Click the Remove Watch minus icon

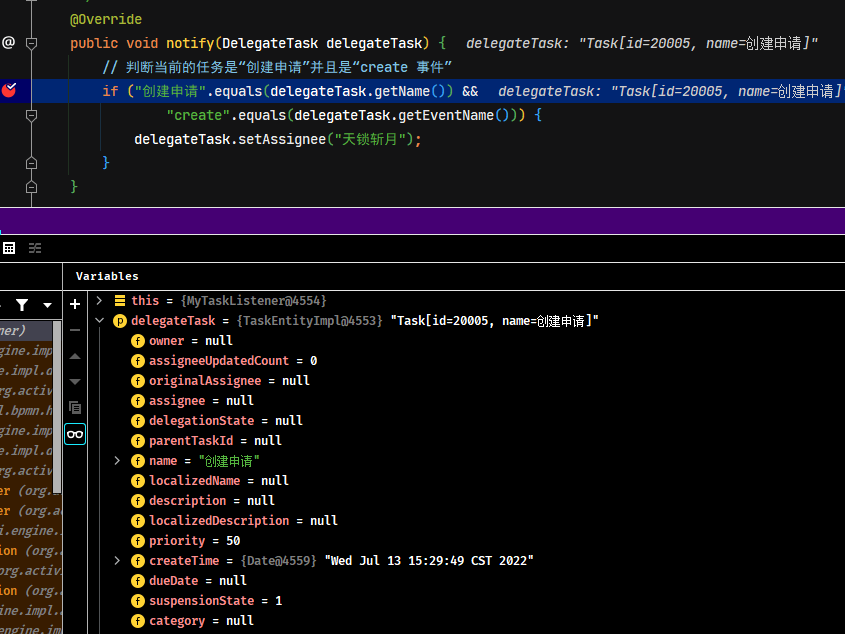75,330
